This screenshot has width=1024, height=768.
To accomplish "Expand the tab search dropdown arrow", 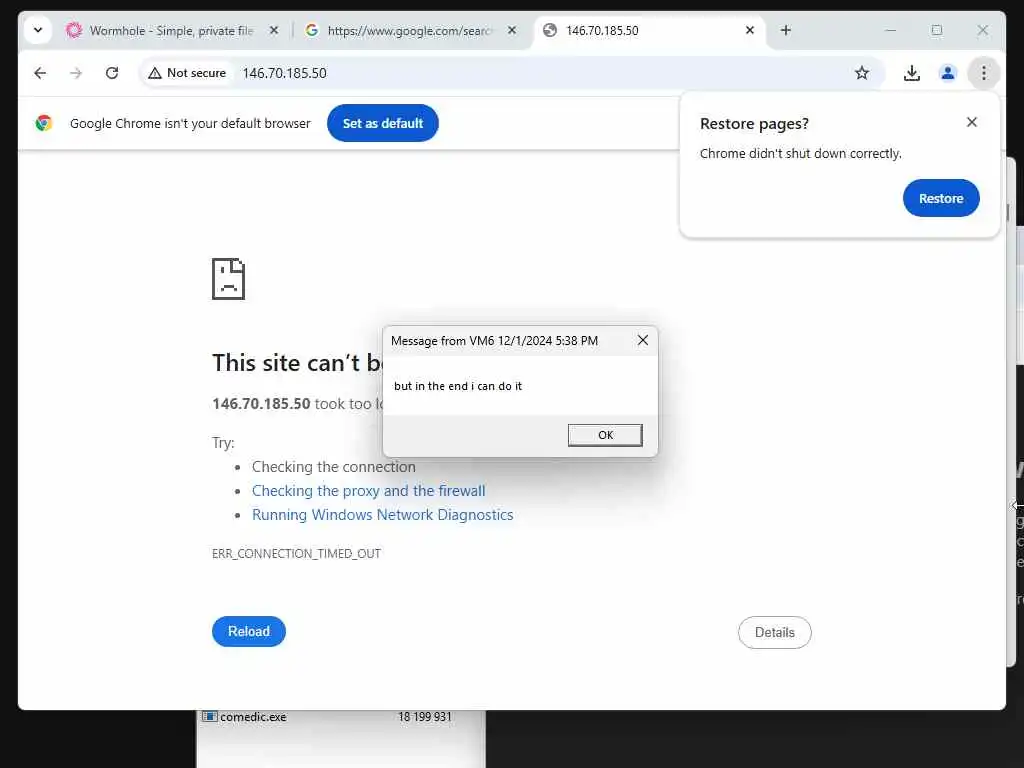I will 38,30.
